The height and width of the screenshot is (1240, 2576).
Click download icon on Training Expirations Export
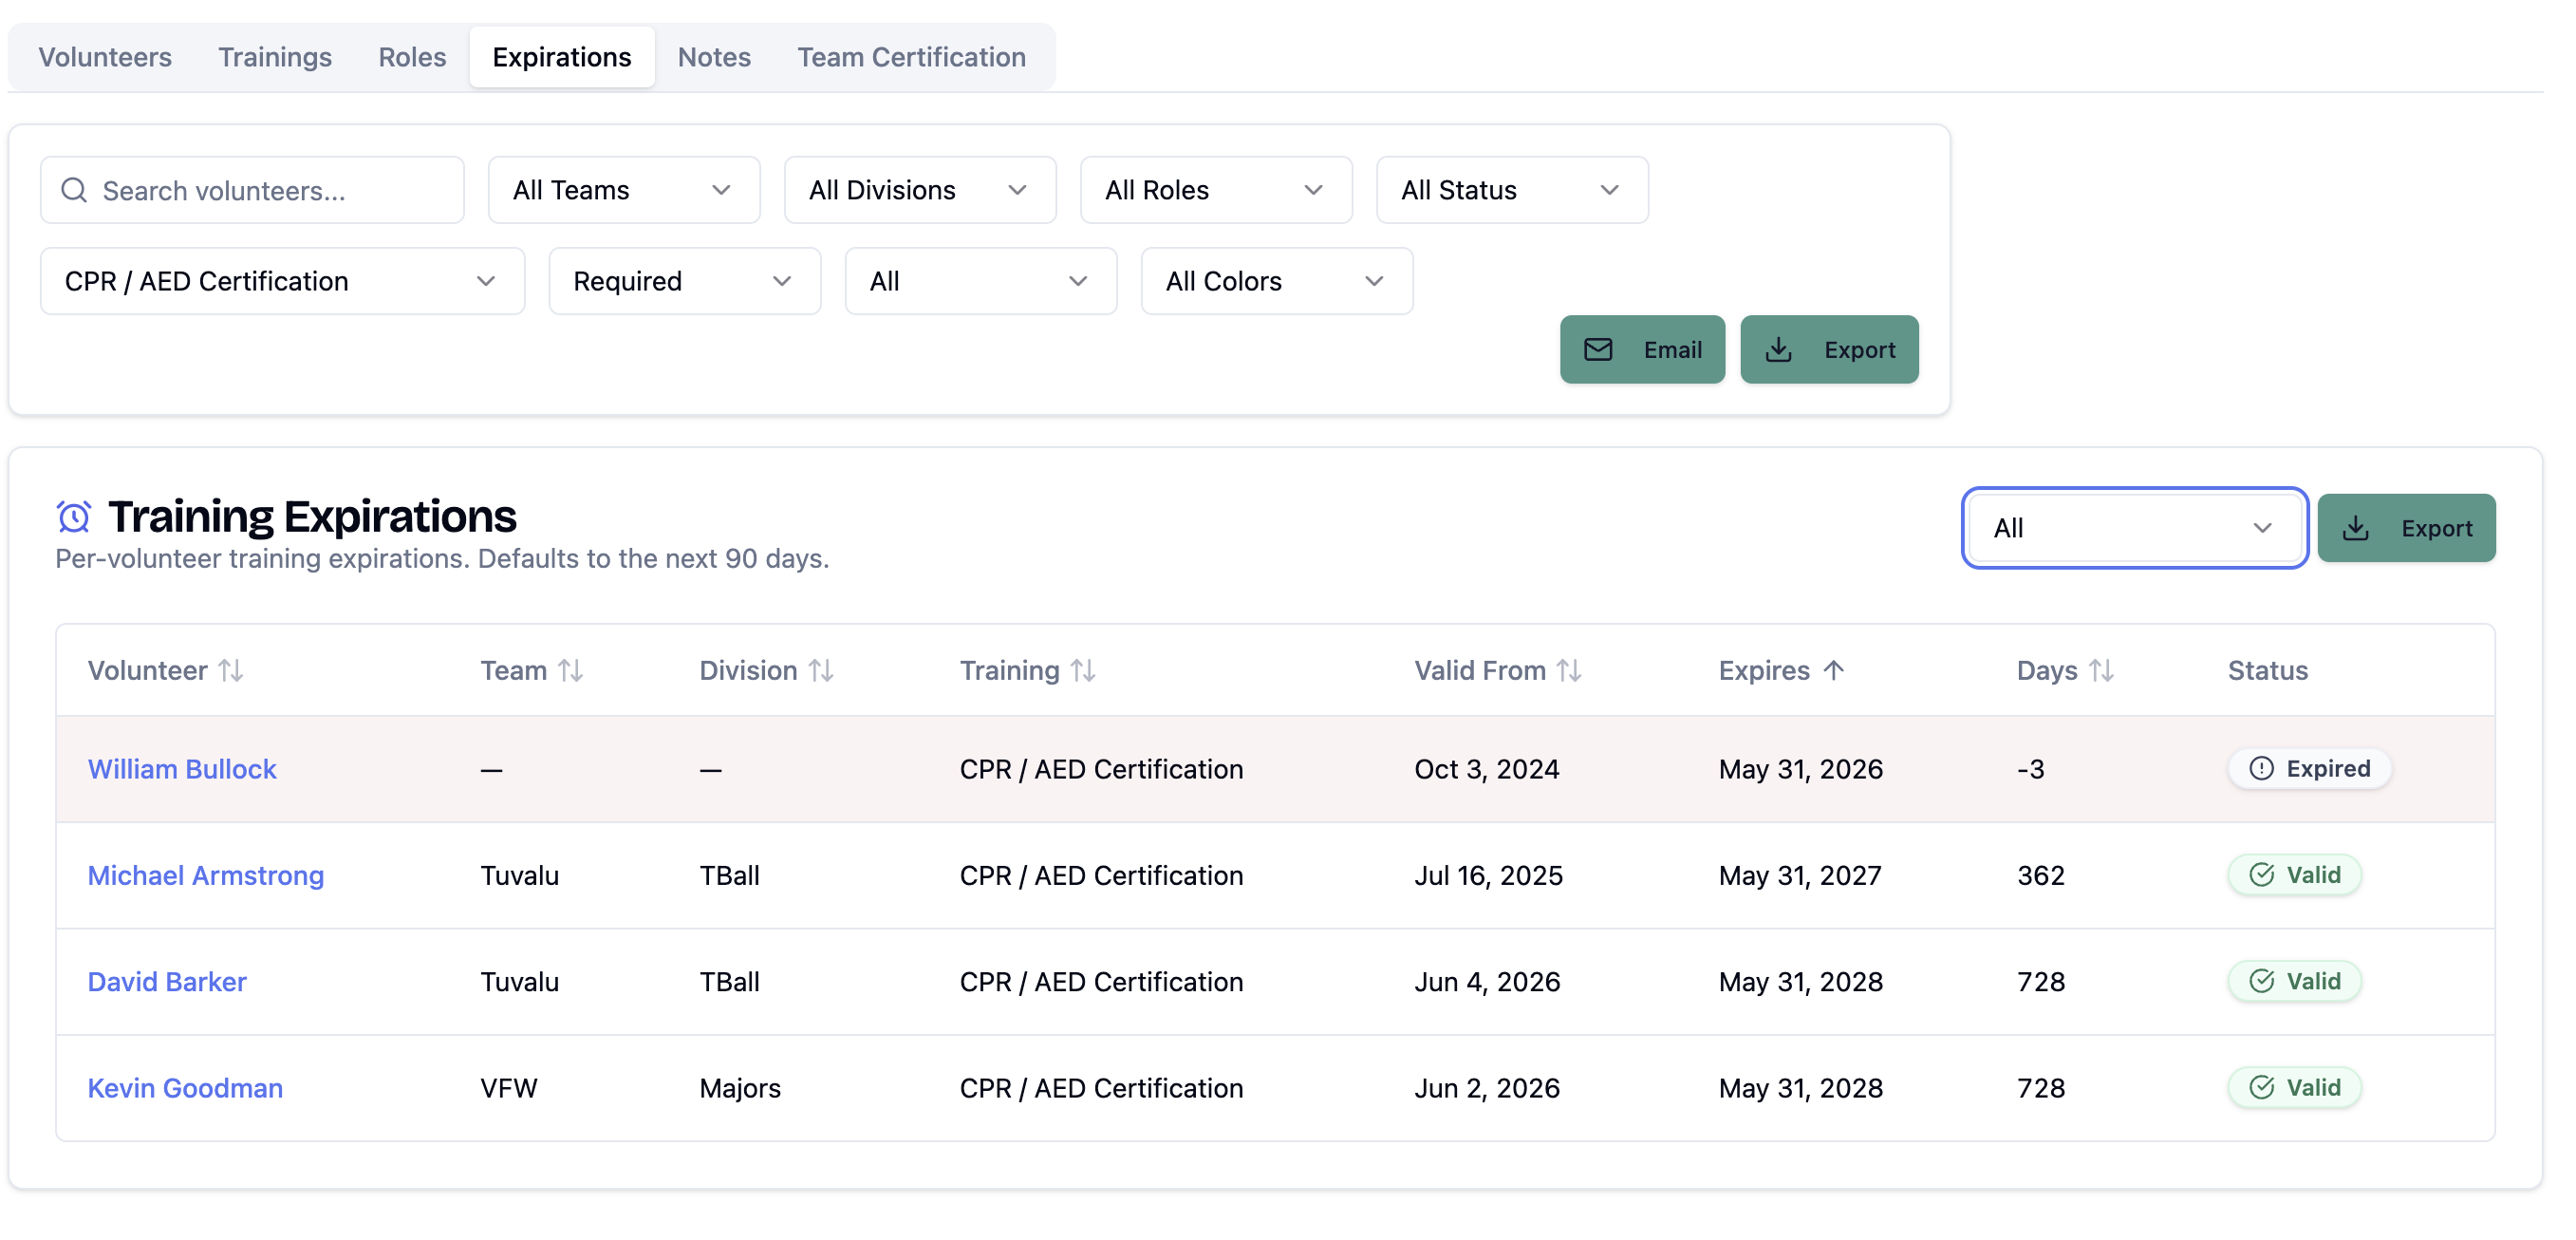pyautogui.click(x=2355, y=528)
